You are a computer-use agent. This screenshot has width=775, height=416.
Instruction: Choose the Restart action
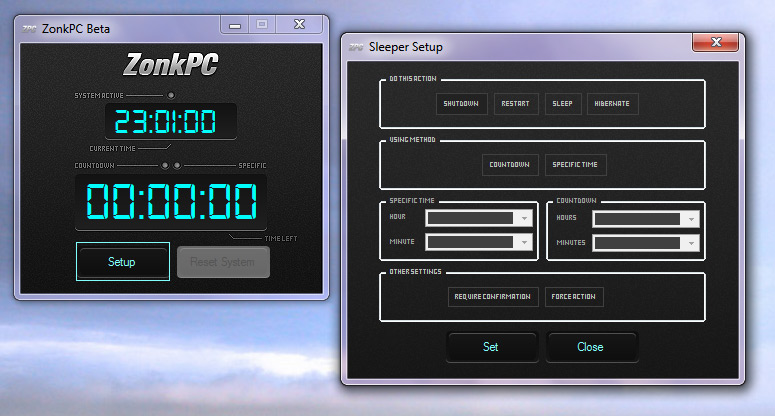[x=516, y=104]
